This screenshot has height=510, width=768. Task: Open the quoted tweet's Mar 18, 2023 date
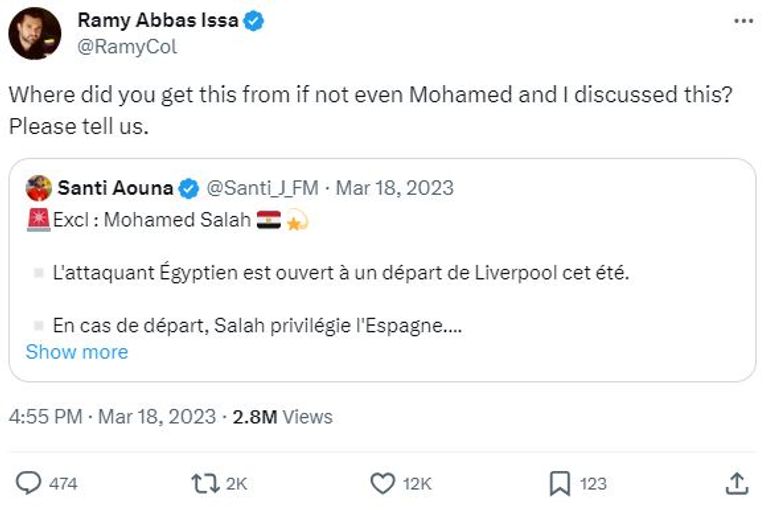tap(394, 188)
